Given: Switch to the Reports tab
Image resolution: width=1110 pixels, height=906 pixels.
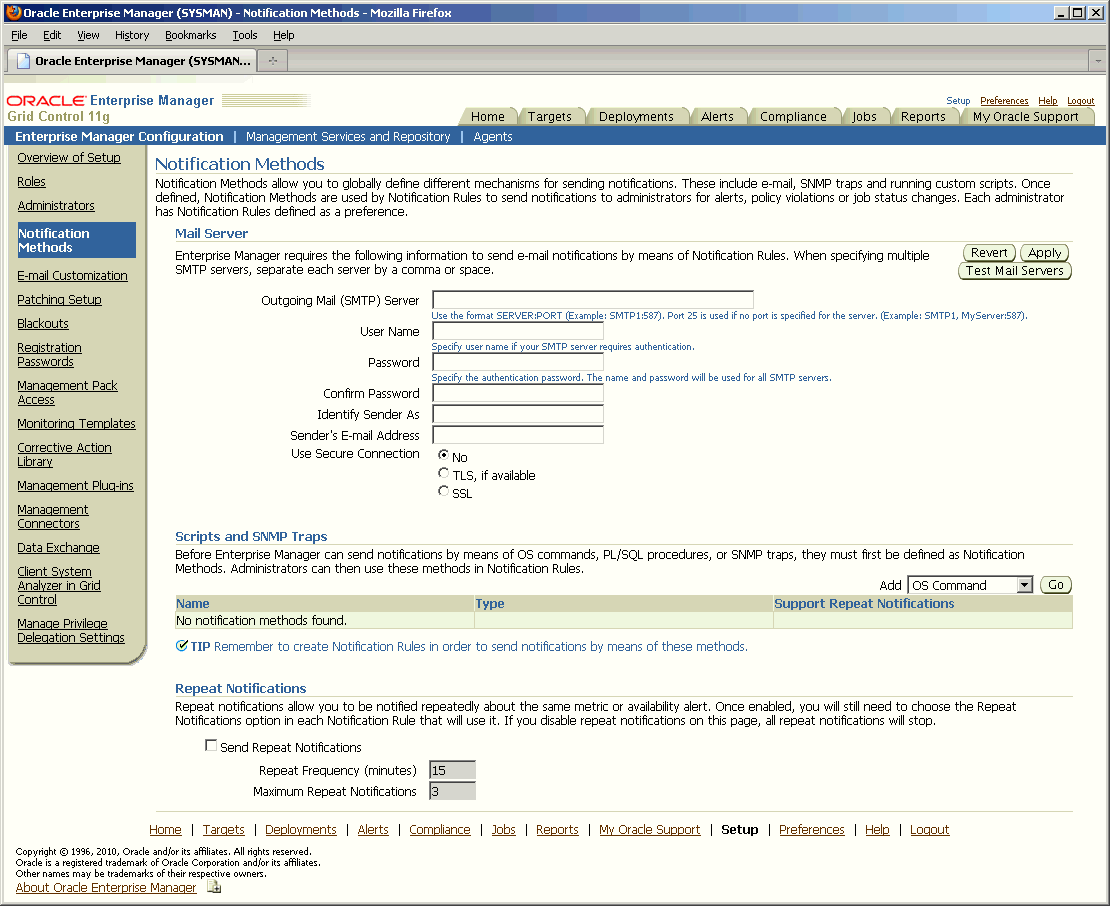Looking at the screenshot, I should (923, 117).
